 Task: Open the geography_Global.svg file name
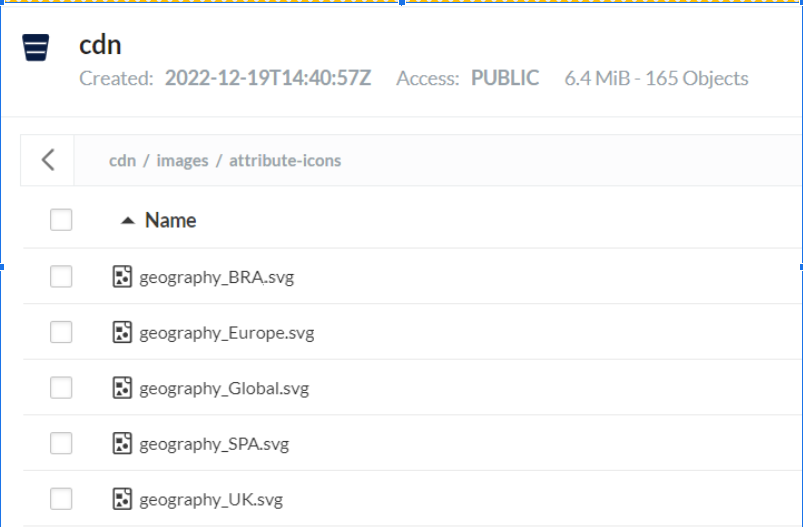coord(224,388)
